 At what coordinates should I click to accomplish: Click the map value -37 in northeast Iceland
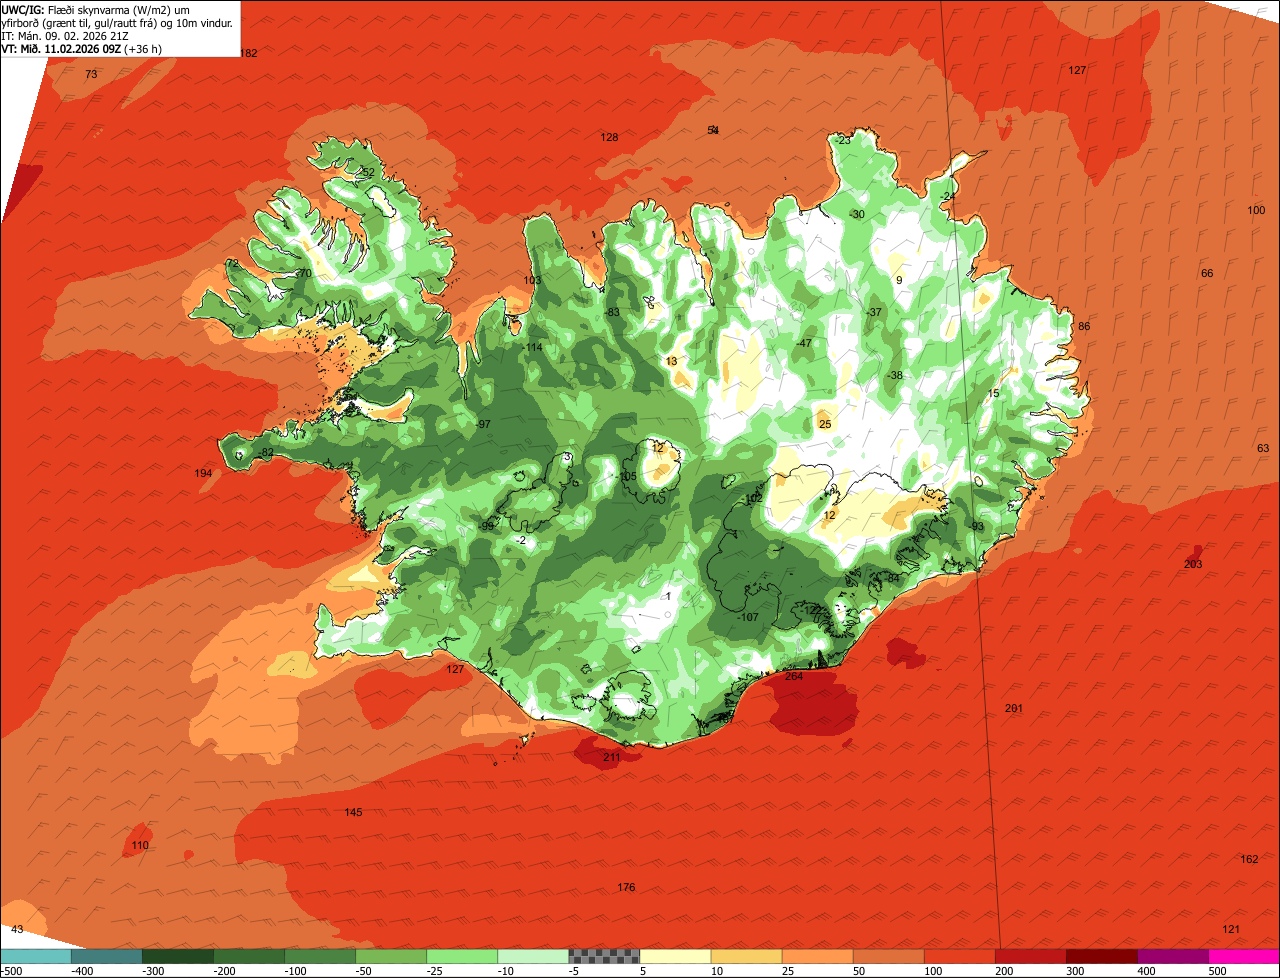click(x=874, y=313)
